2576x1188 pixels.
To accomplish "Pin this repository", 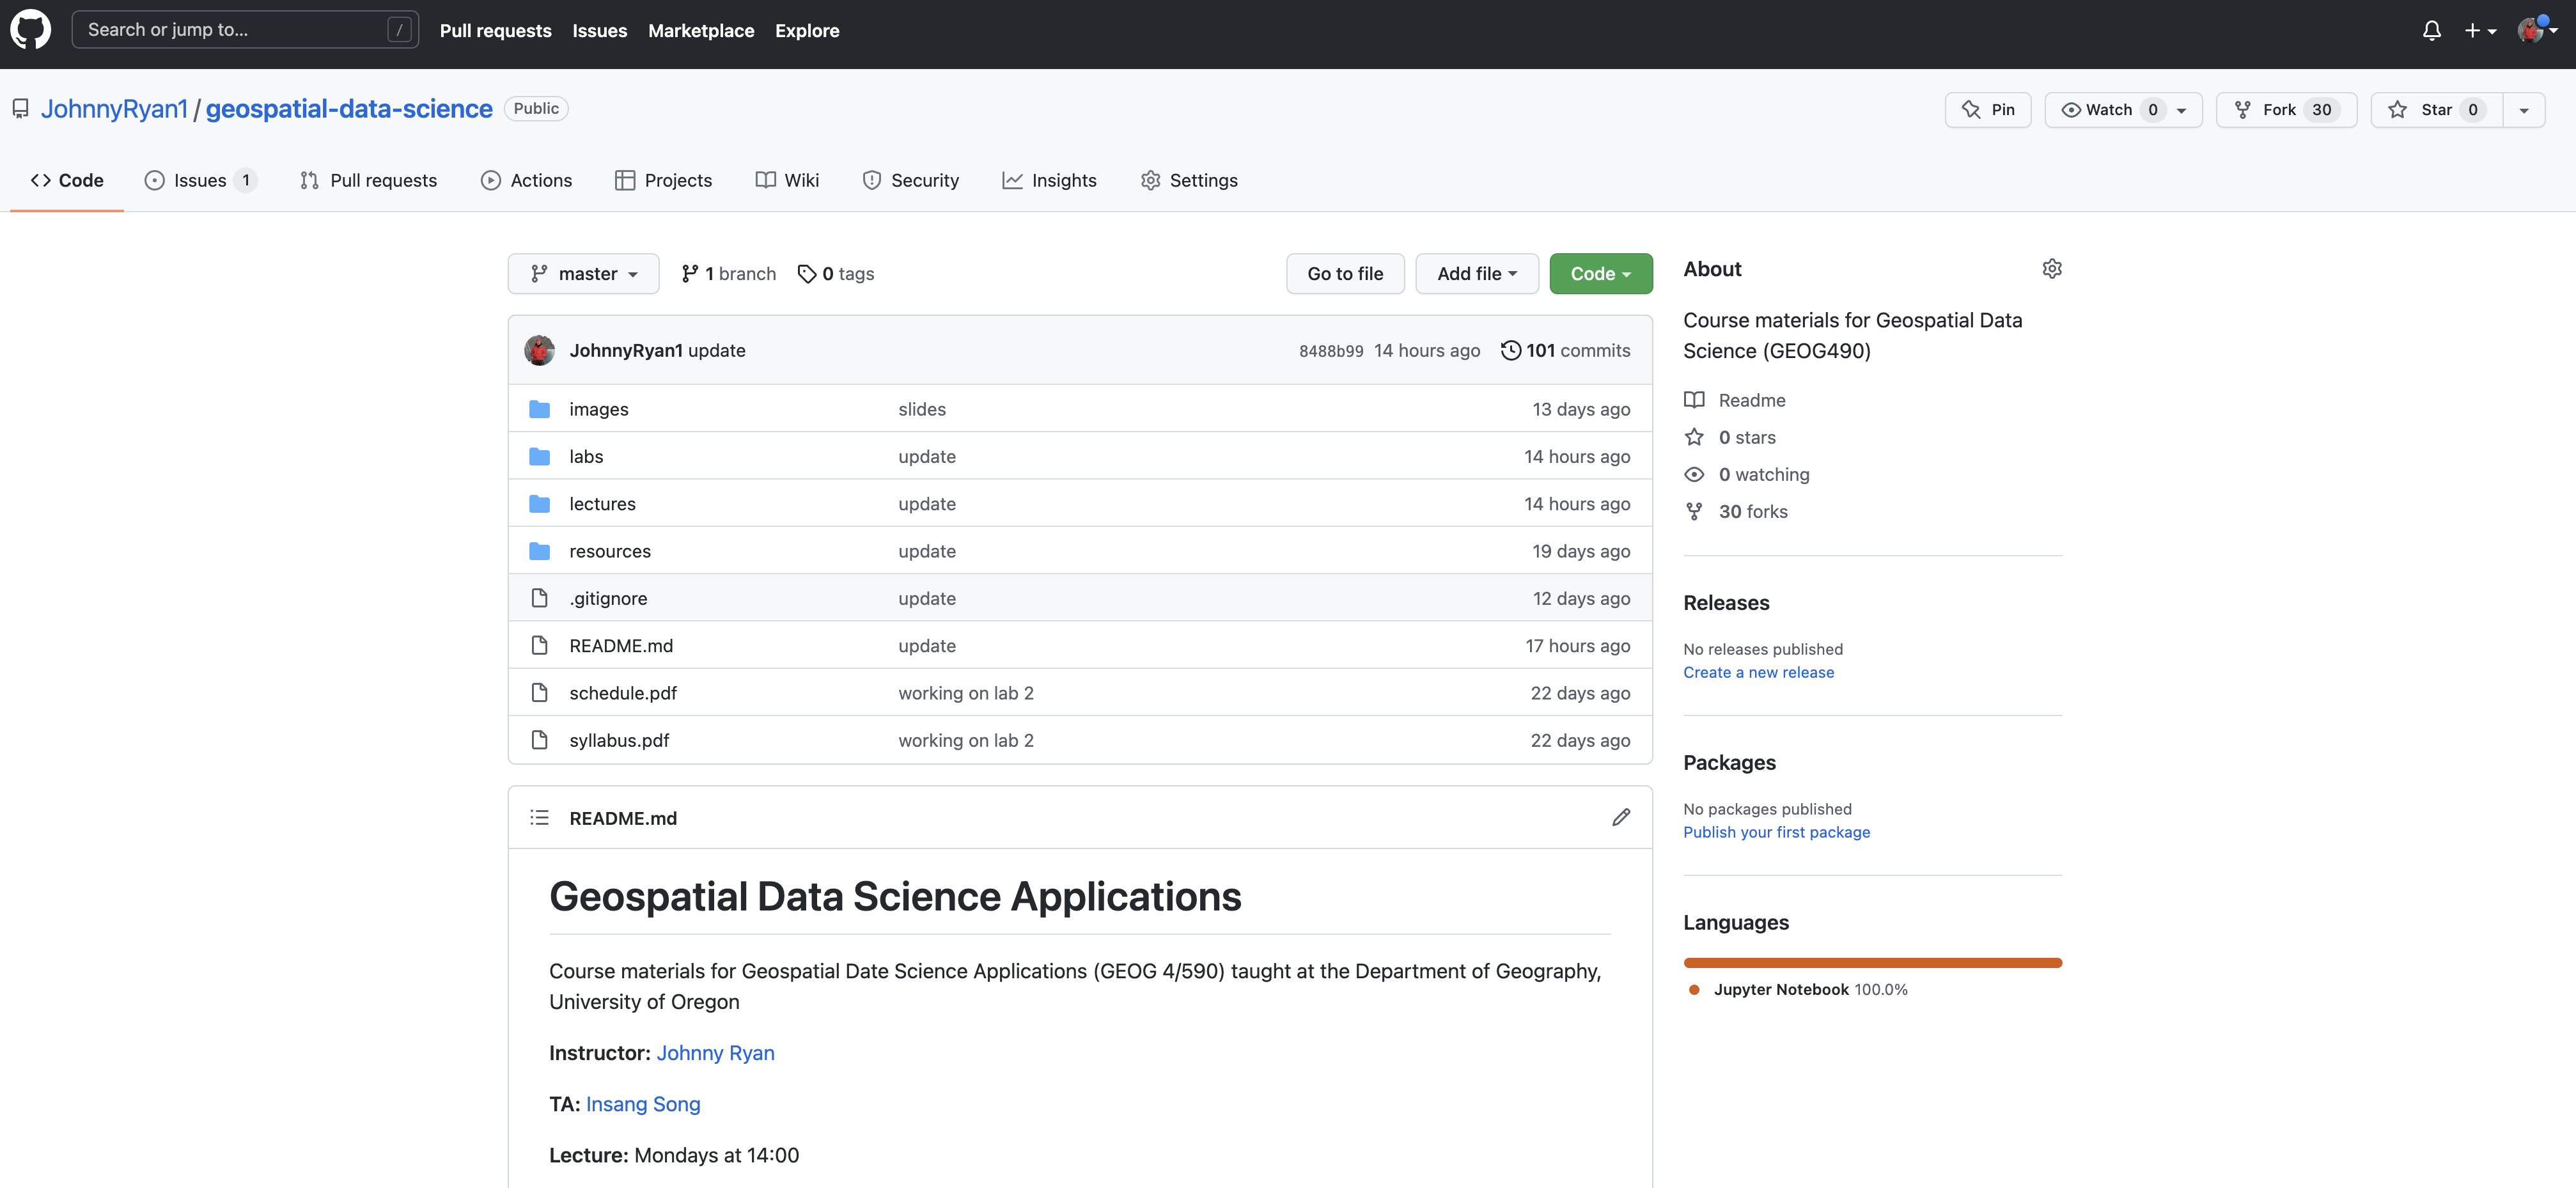I will (x=1988, y=110).
